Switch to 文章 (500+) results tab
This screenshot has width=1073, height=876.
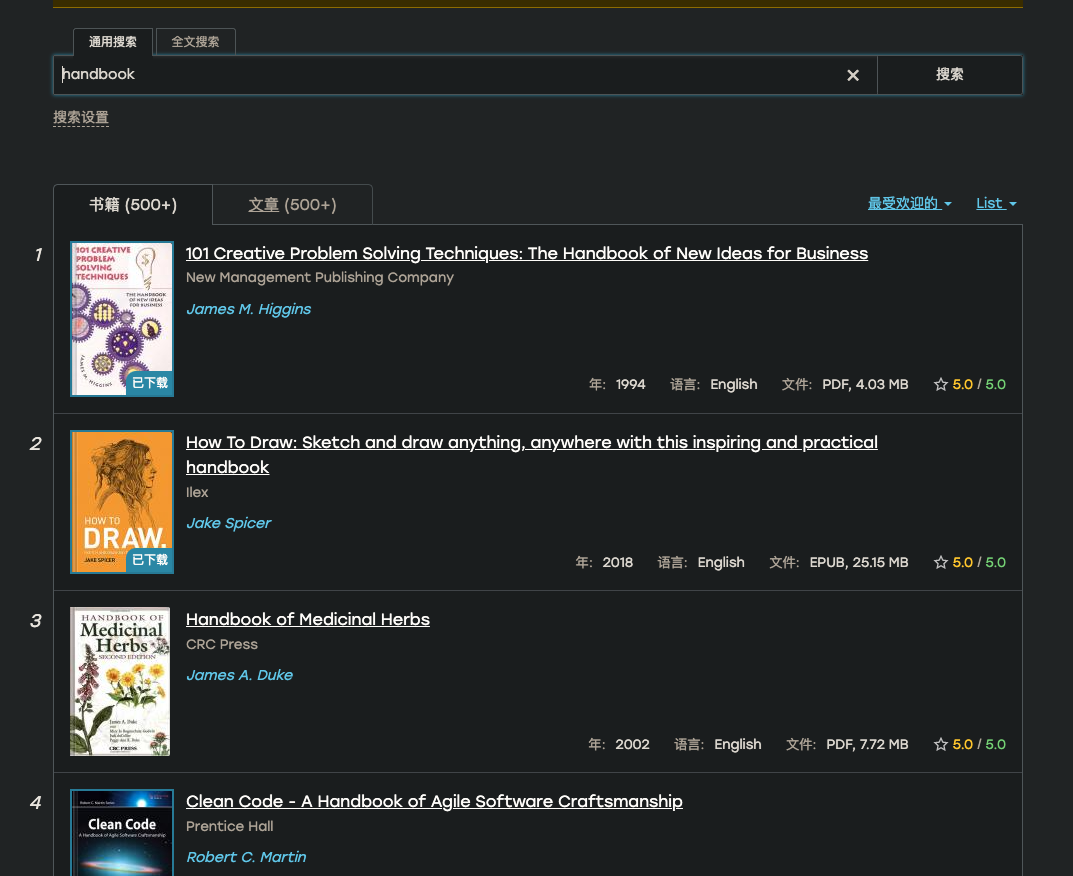tap(292, 205)
